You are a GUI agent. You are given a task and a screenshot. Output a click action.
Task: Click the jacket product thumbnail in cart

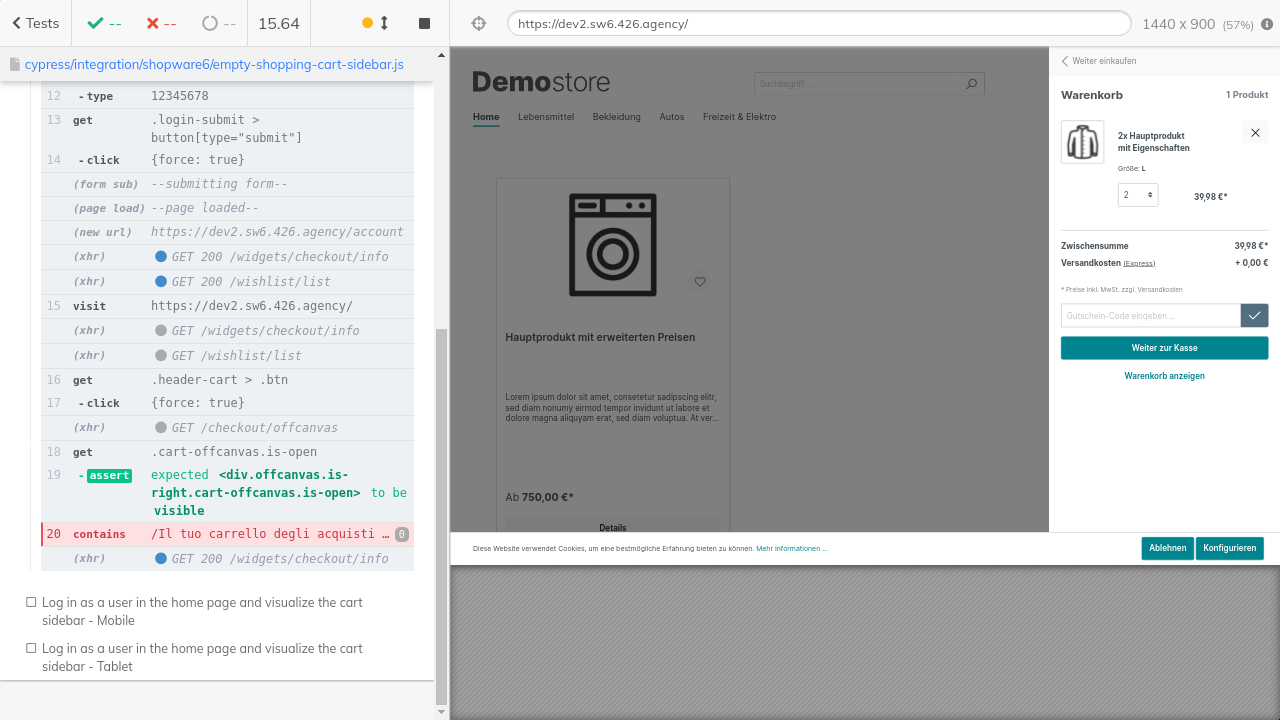(1082, 142)
